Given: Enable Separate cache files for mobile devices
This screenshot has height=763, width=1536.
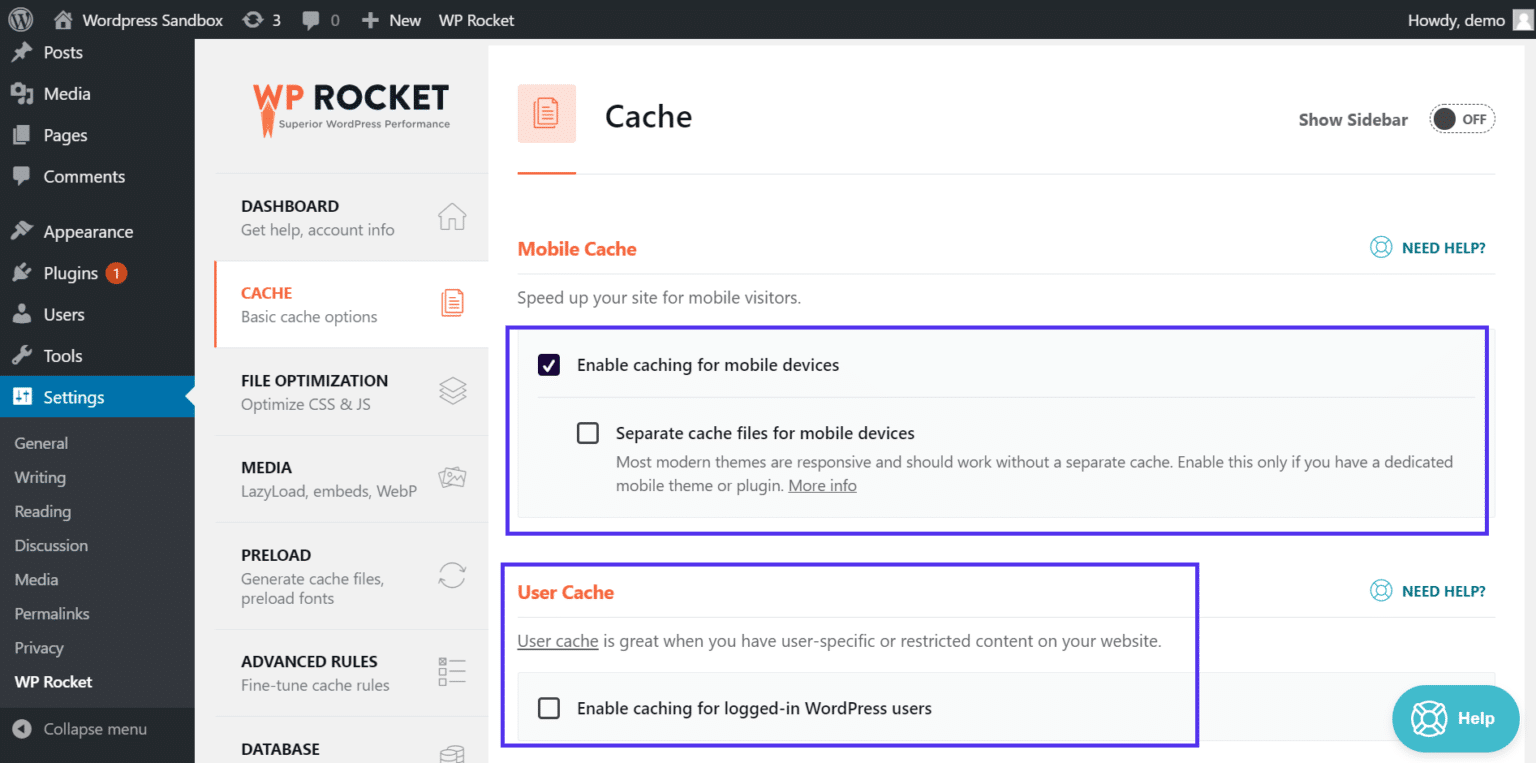Looking at the screenshot, I should point(587,432).
